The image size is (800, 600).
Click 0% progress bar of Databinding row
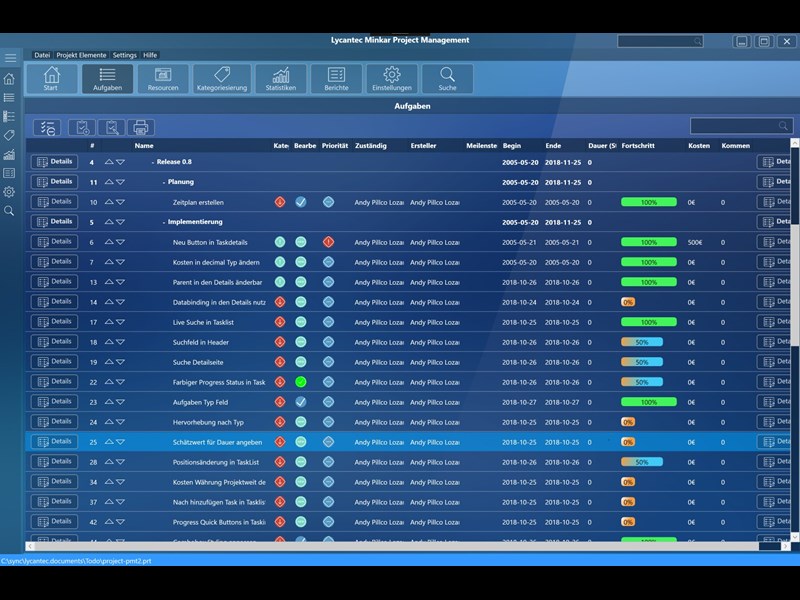[628, 302]
